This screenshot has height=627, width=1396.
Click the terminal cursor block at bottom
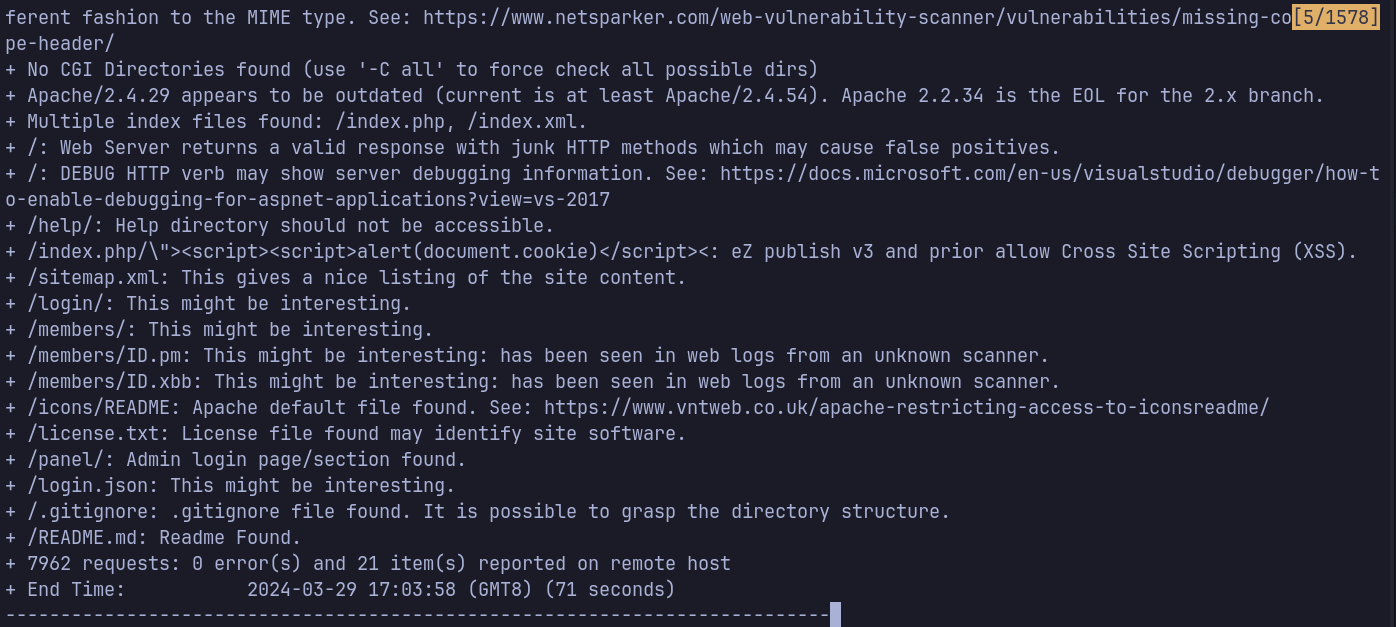point(835,614)
